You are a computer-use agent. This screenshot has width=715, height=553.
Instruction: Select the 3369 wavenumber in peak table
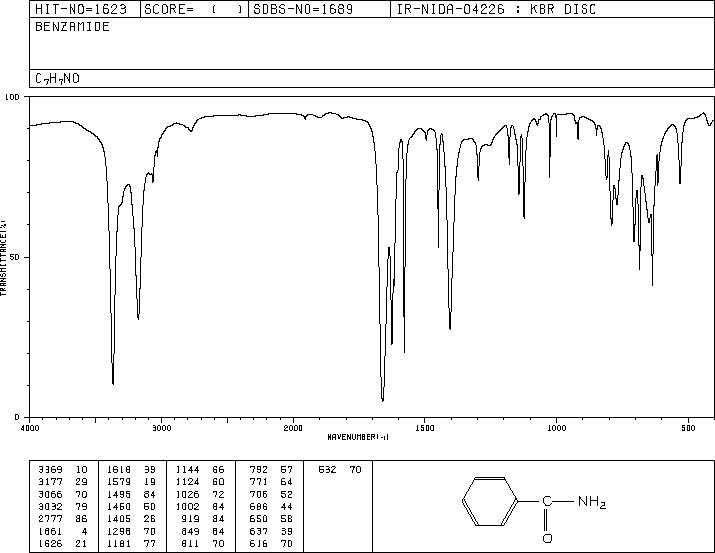[51, 470]
